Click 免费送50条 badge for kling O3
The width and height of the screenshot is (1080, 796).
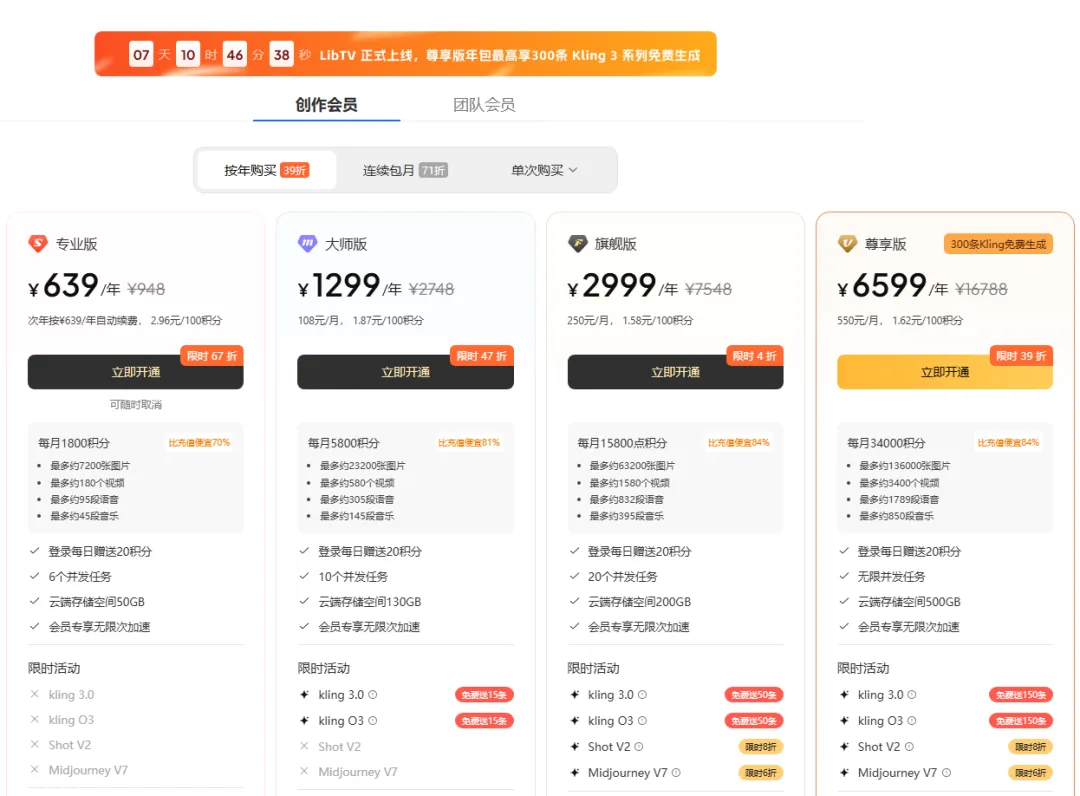click(x=754, y=721)
